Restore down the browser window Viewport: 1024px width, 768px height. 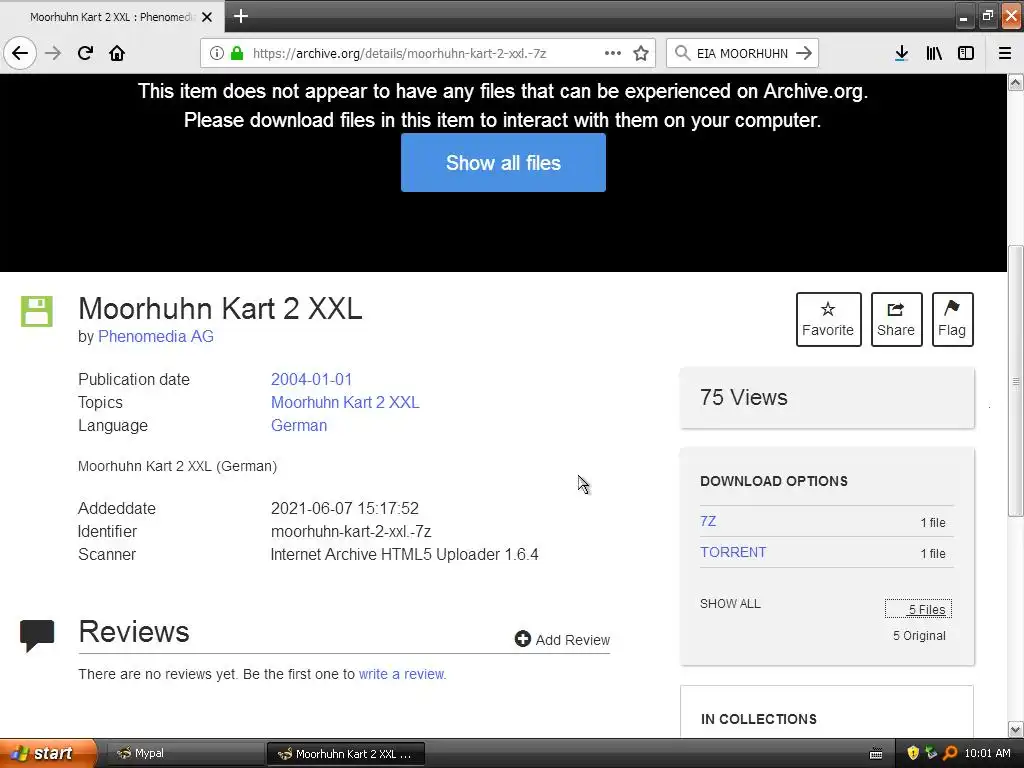pyautogui.click(x=987, y=16)
